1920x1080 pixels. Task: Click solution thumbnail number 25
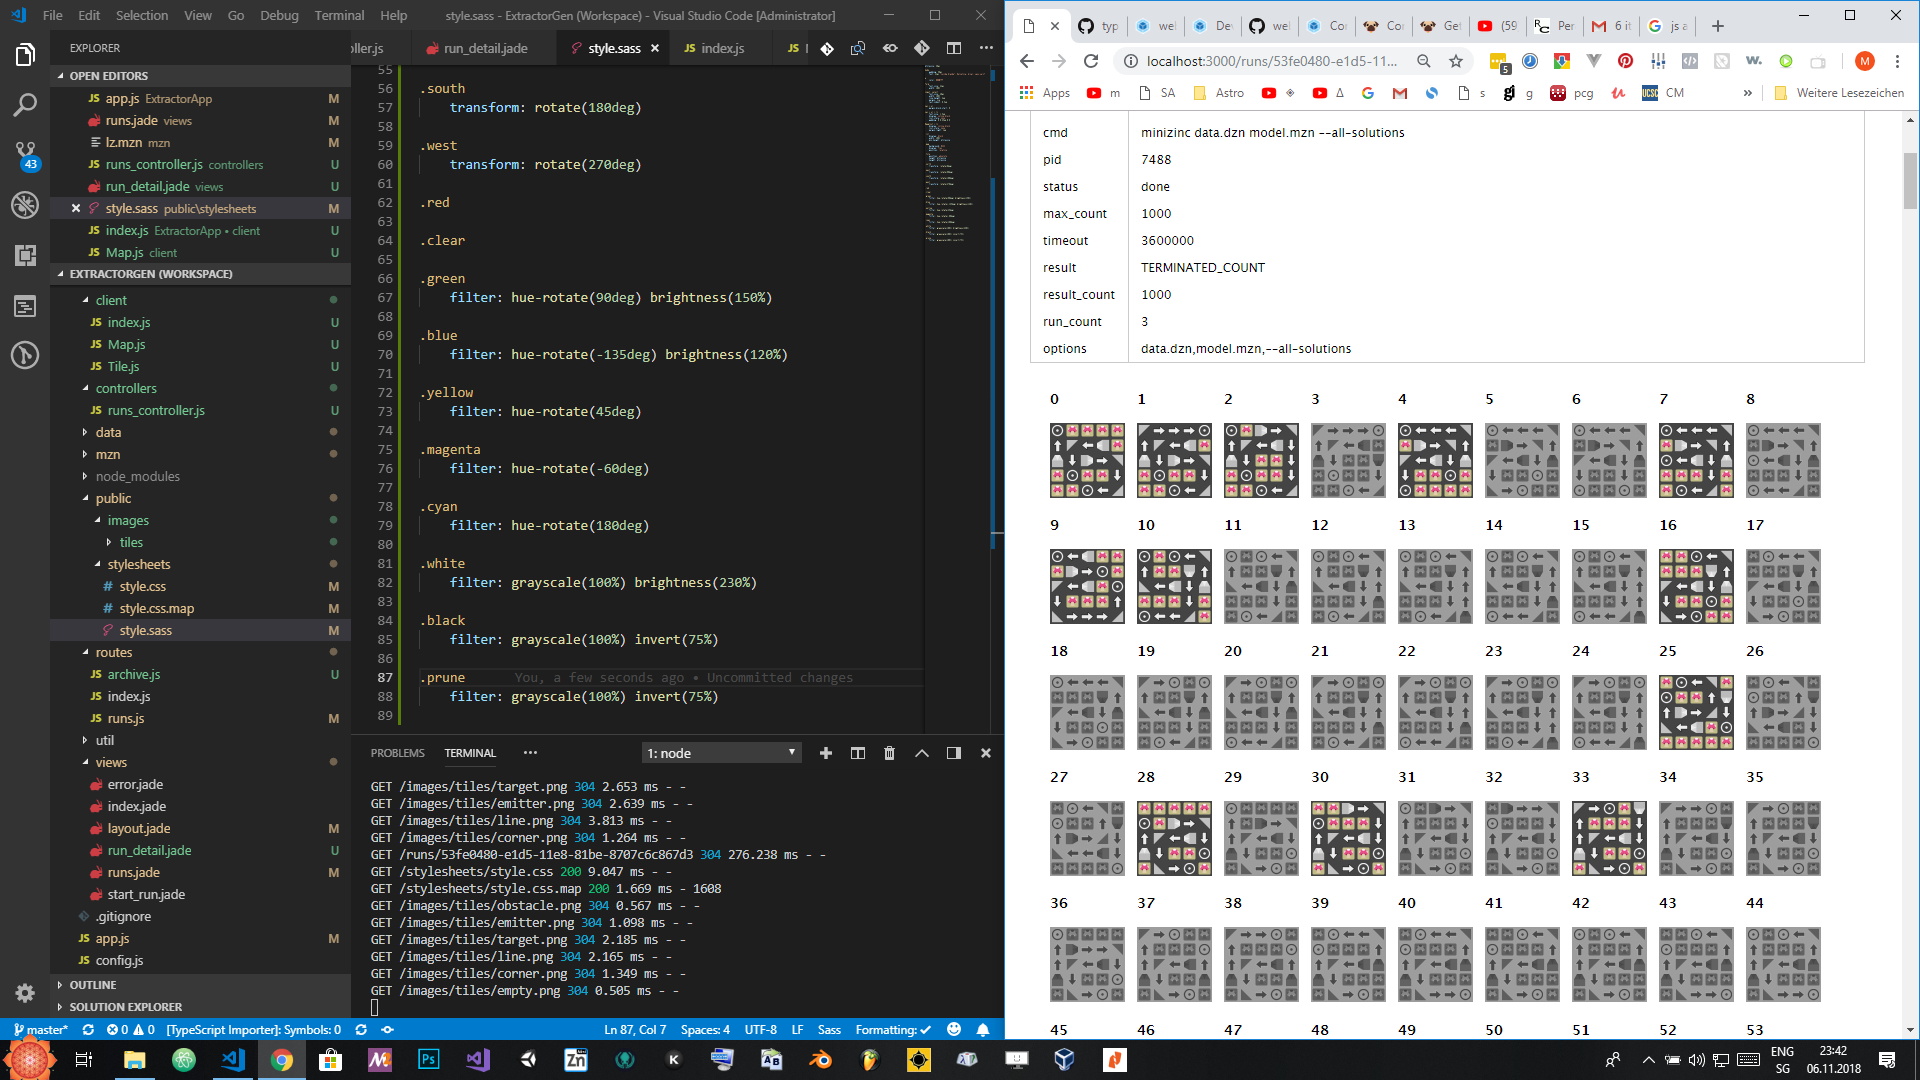click(1696, 712)
